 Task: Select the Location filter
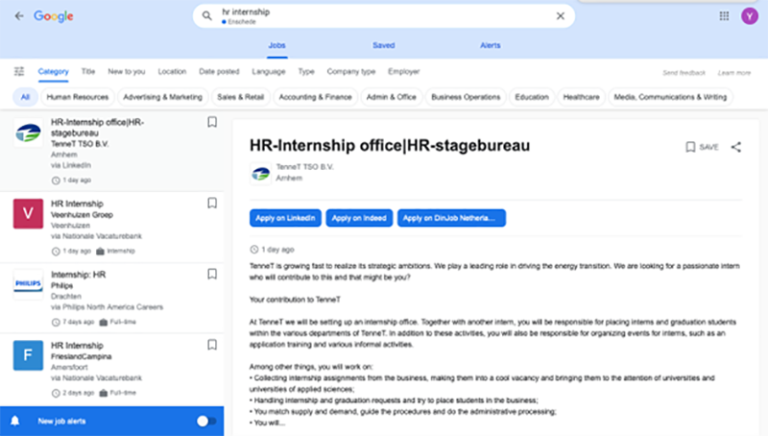tap(172, 72)
